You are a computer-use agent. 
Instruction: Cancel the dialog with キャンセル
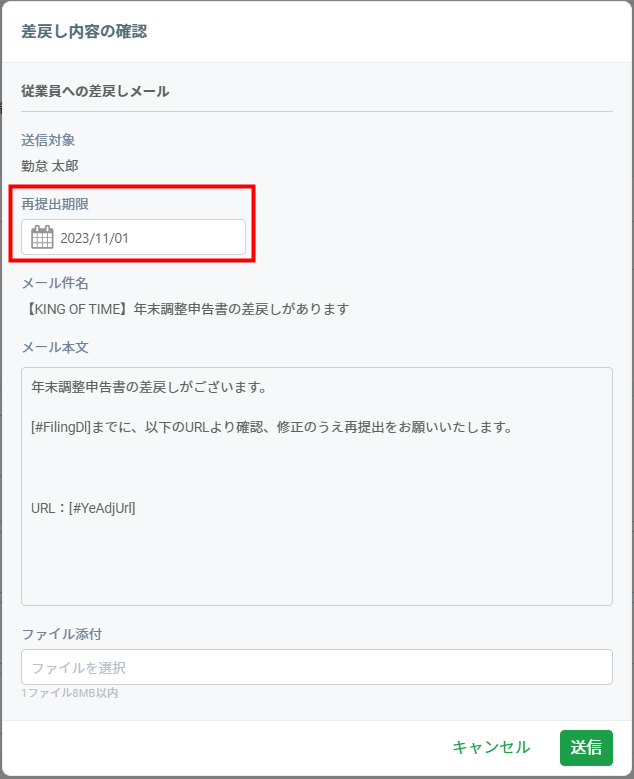pyautogui.click(x=491, y=747)
